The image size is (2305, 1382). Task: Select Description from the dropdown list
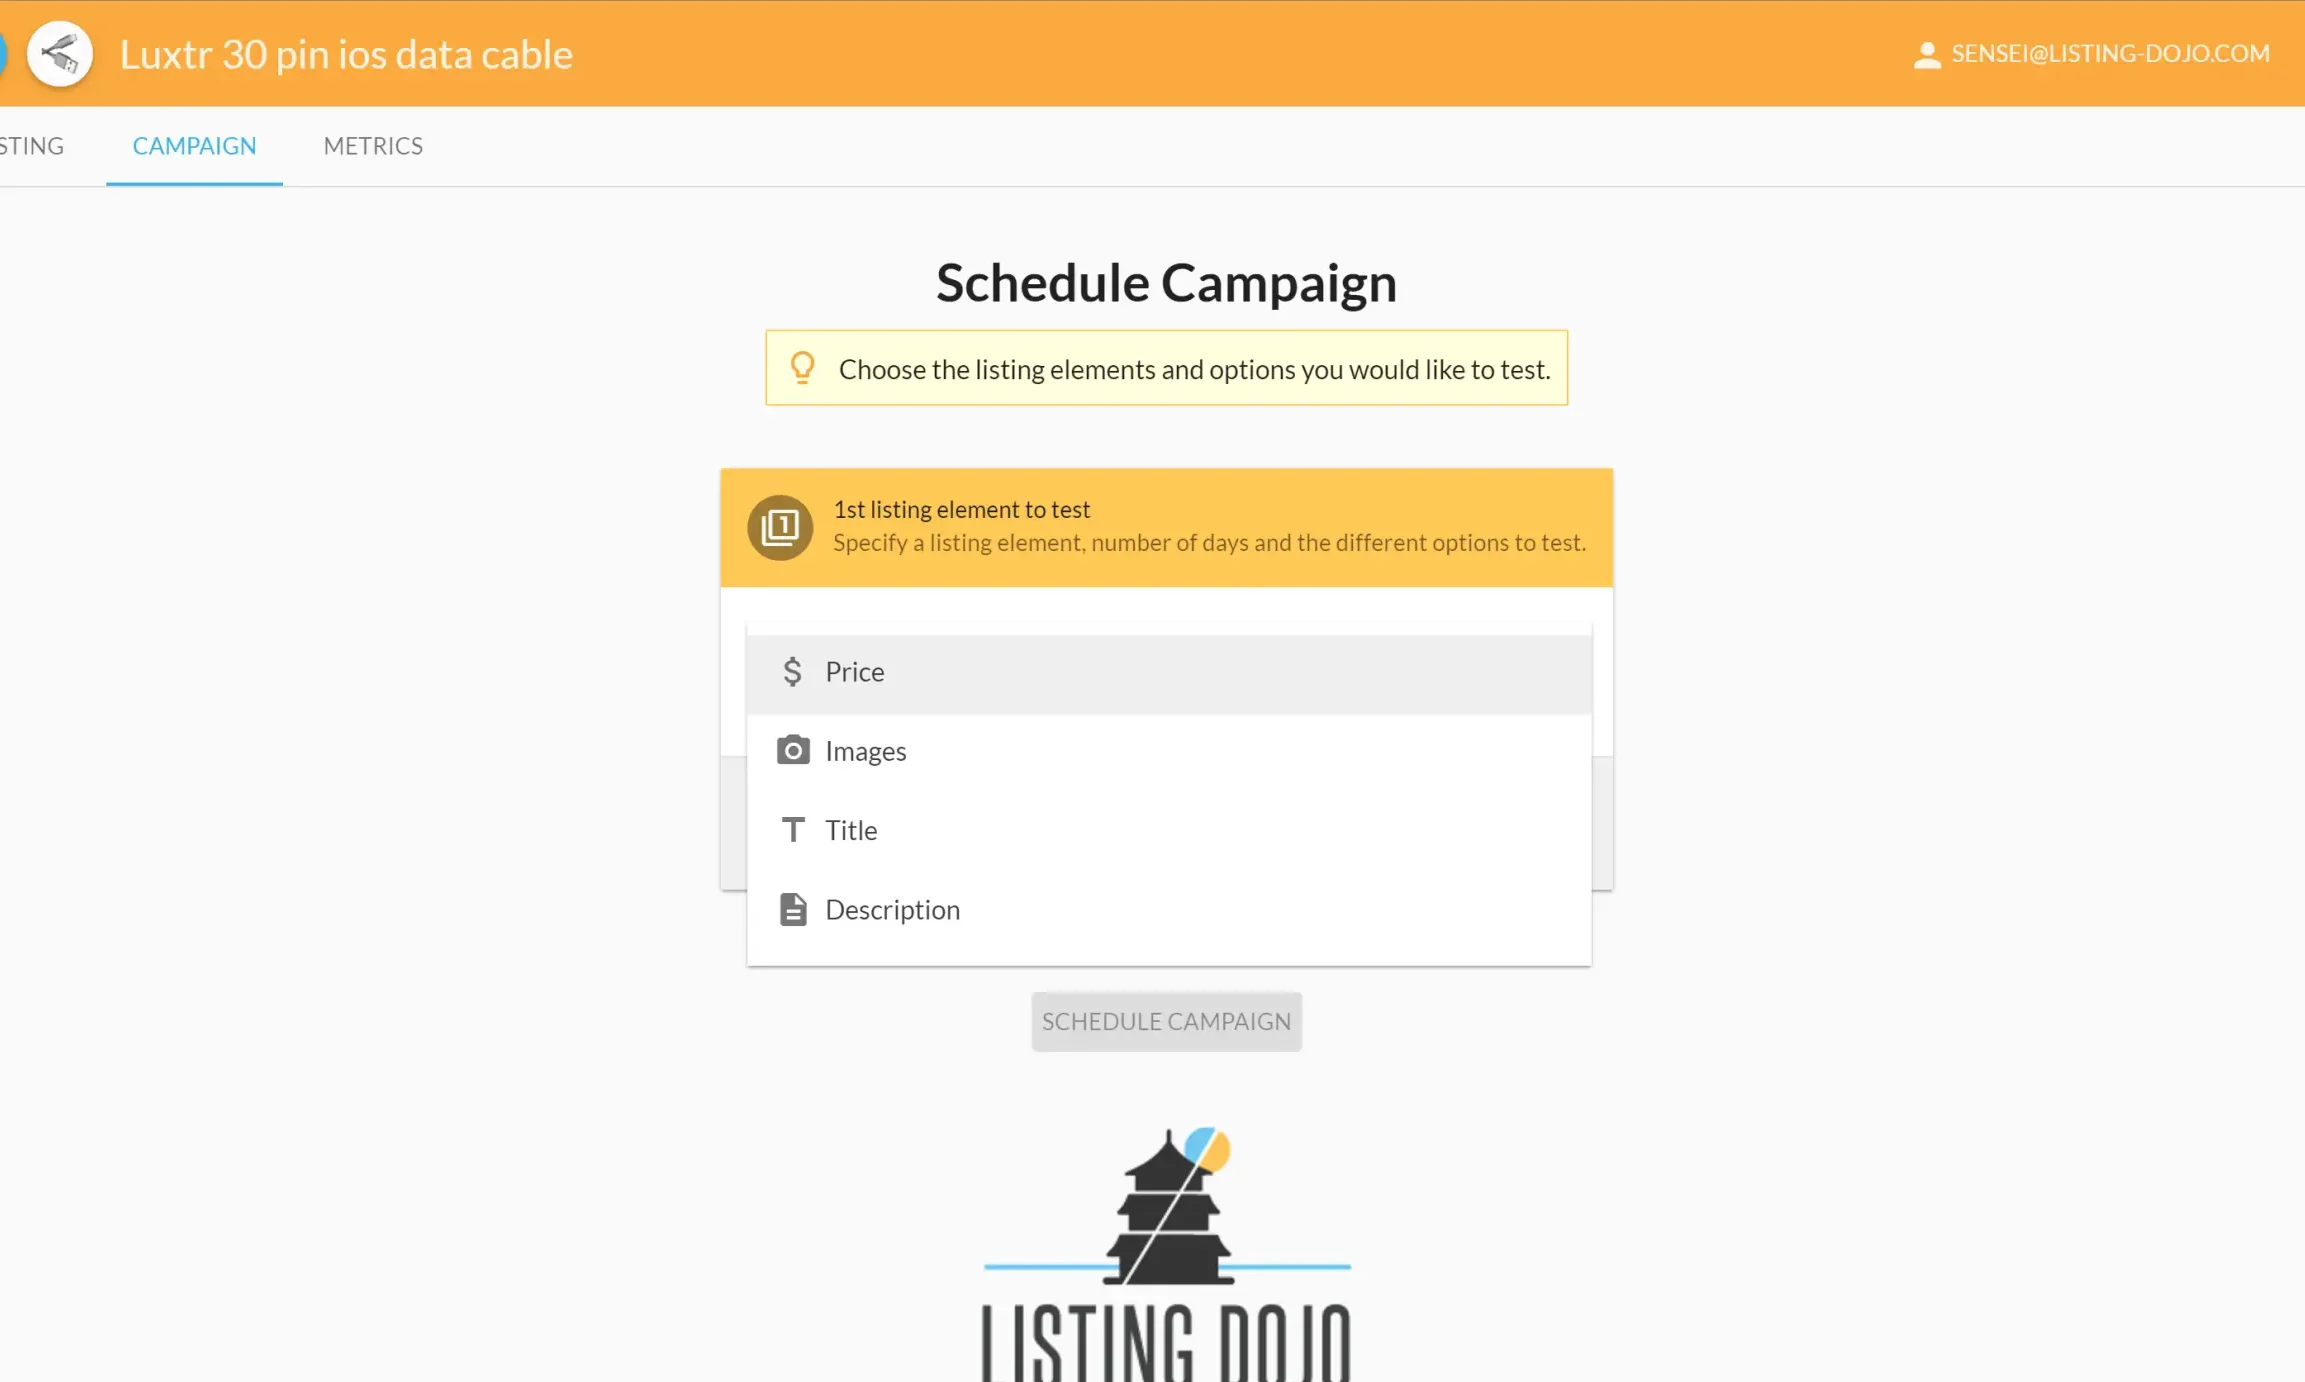tap(1169, 910)
